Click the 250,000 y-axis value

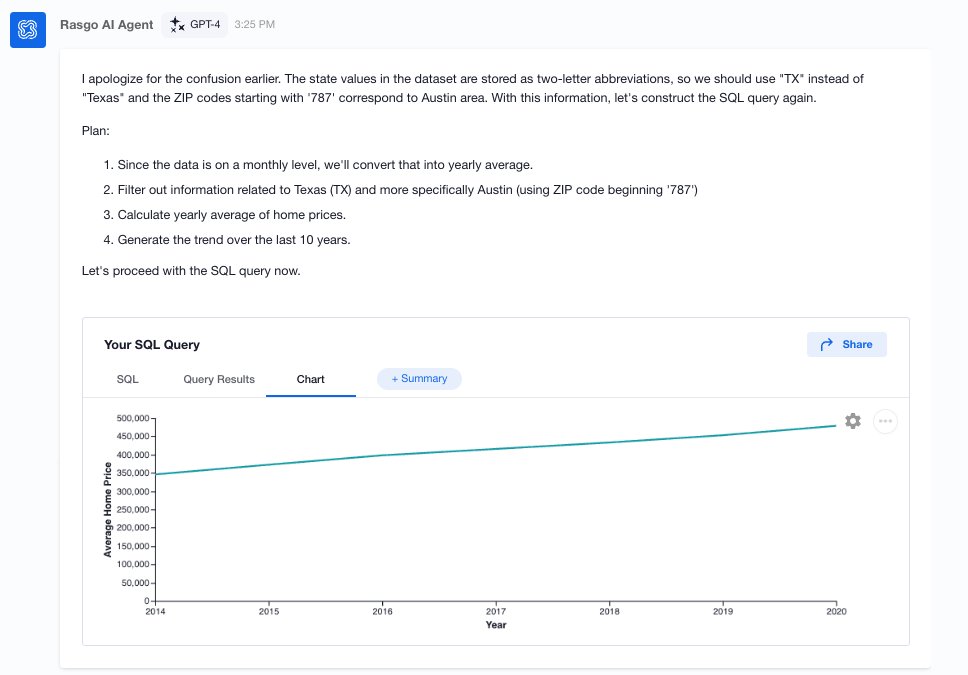(x=133, y=509)
